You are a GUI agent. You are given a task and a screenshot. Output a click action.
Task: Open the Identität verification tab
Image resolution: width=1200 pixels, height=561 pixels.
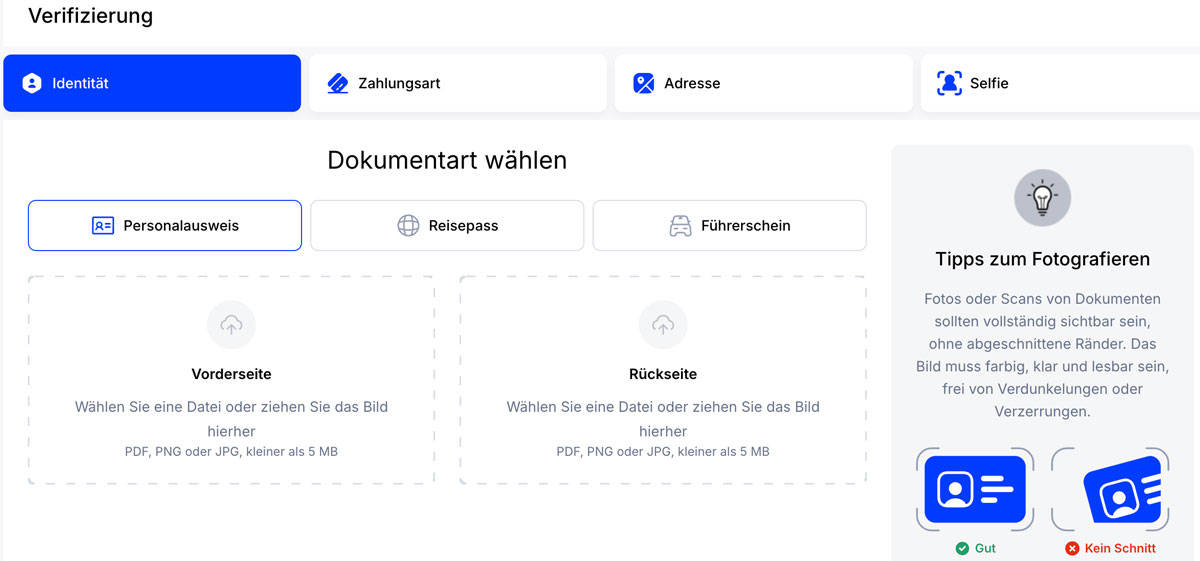[152, 83]
